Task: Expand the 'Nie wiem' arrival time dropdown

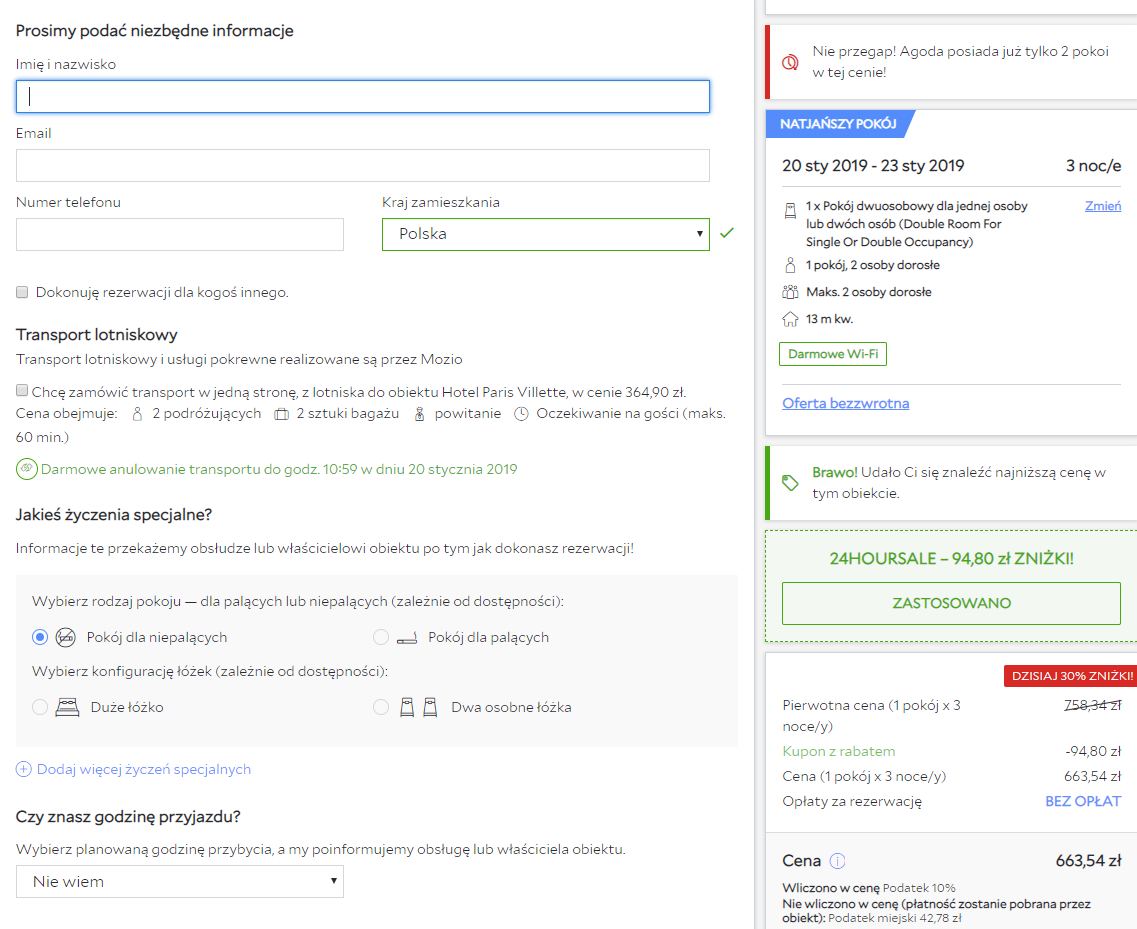Action: coord(180,881)
